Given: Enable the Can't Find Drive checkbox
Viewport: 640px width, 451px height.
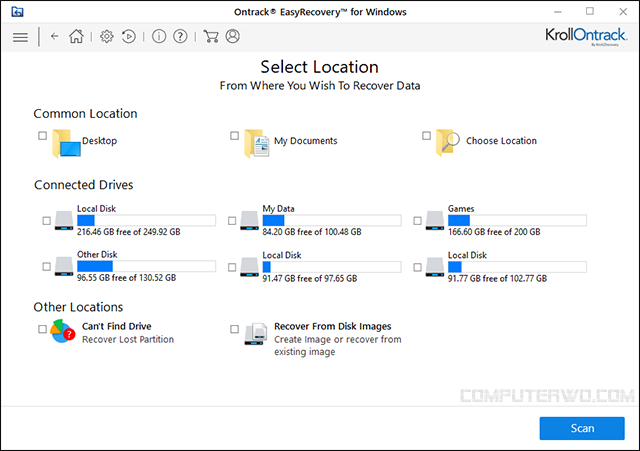Looking at the screenshot, I should click(x=42, y=329).
